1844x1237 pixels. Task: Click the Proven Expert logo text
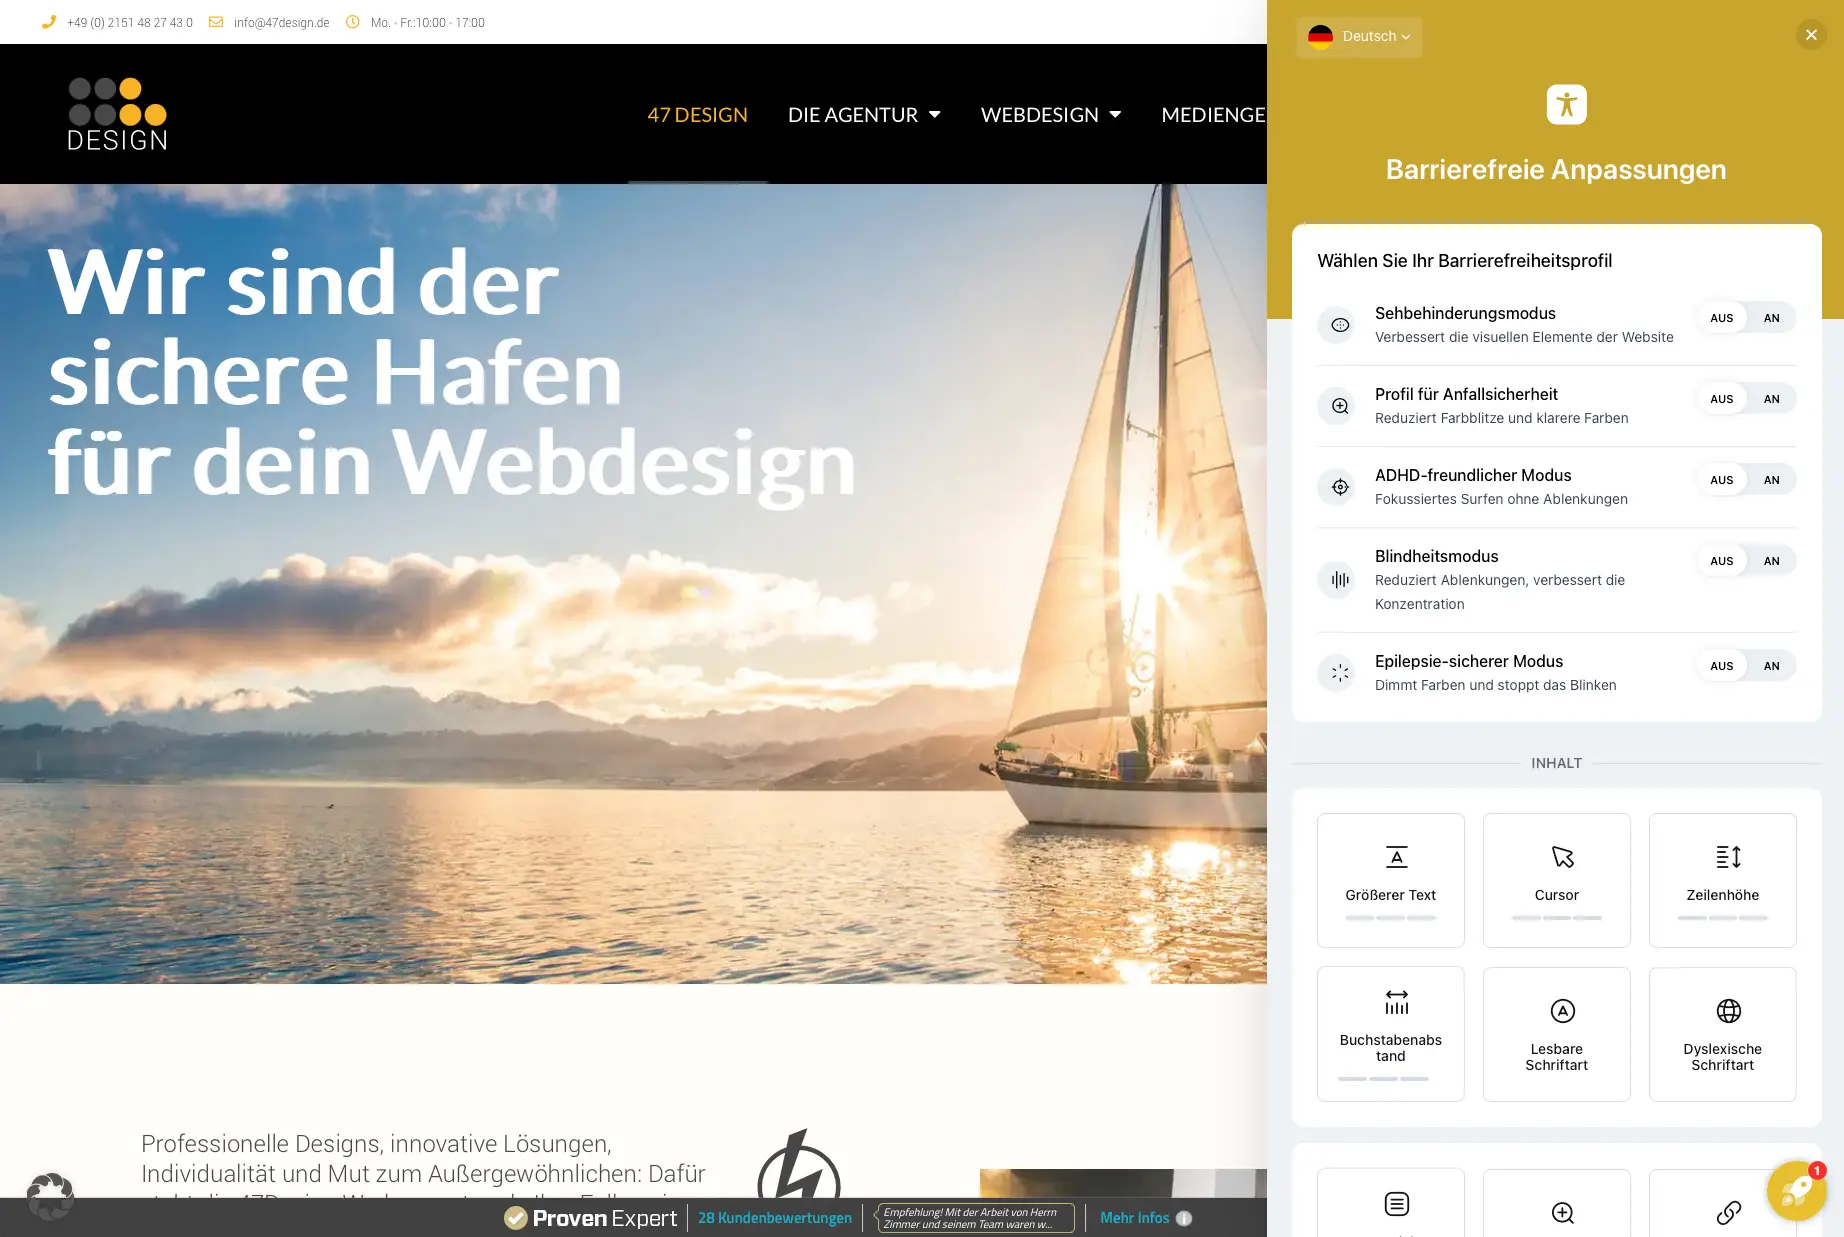(604, 1218)
